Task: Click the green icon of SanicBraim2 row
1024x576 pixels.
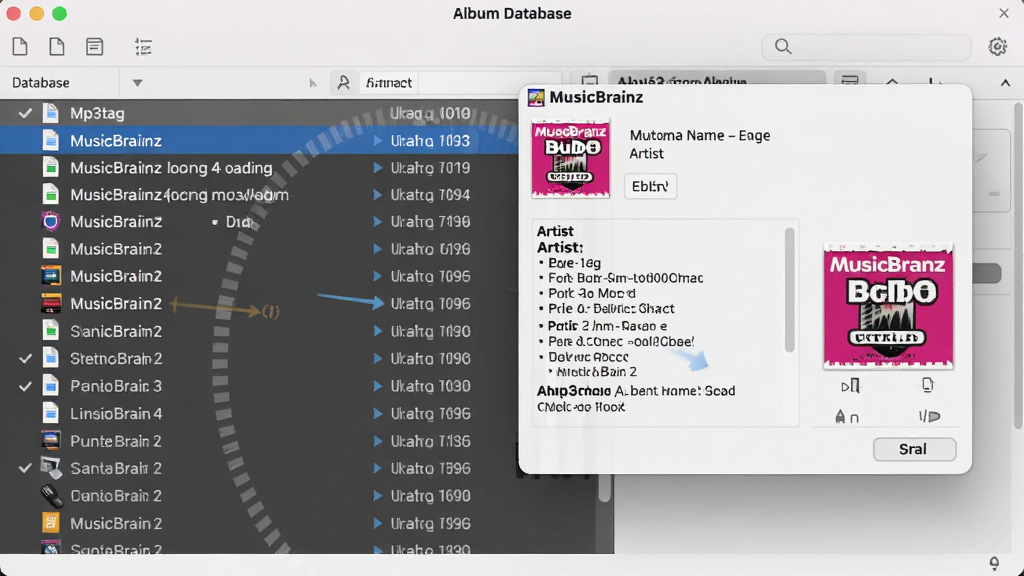Action: coord(50,331)
